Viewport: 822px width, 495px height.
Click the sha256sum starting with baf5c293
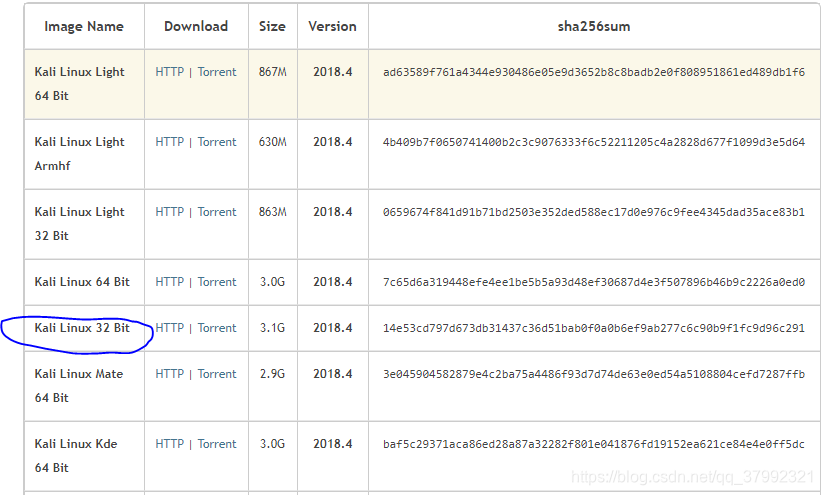coord(594,444)
